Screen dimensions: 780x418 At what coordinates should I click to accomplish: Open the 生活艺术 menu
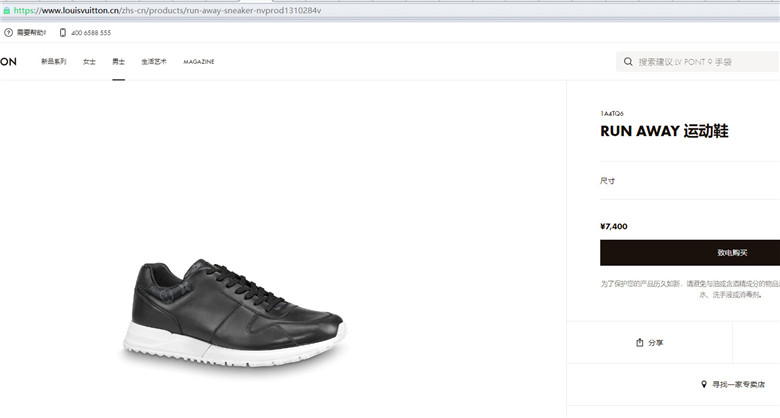154,62
